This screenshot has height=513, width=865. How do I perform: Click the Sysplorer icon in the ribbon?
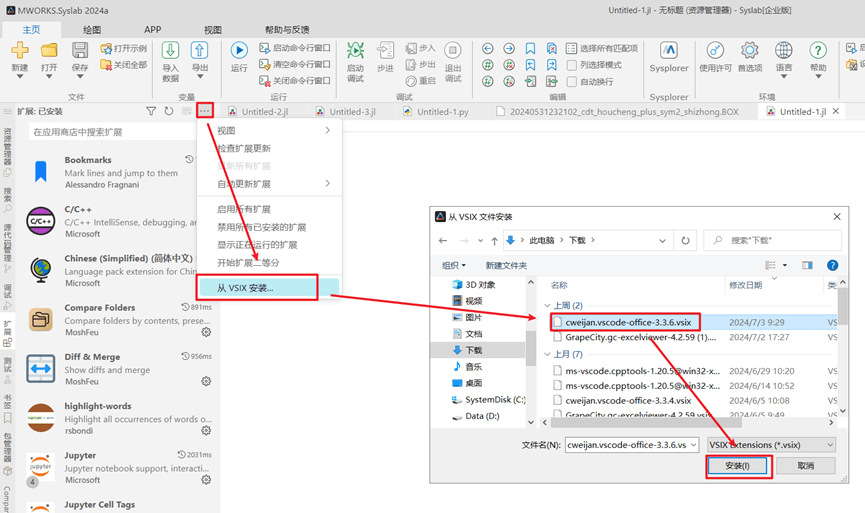click(x=669, y=50)
